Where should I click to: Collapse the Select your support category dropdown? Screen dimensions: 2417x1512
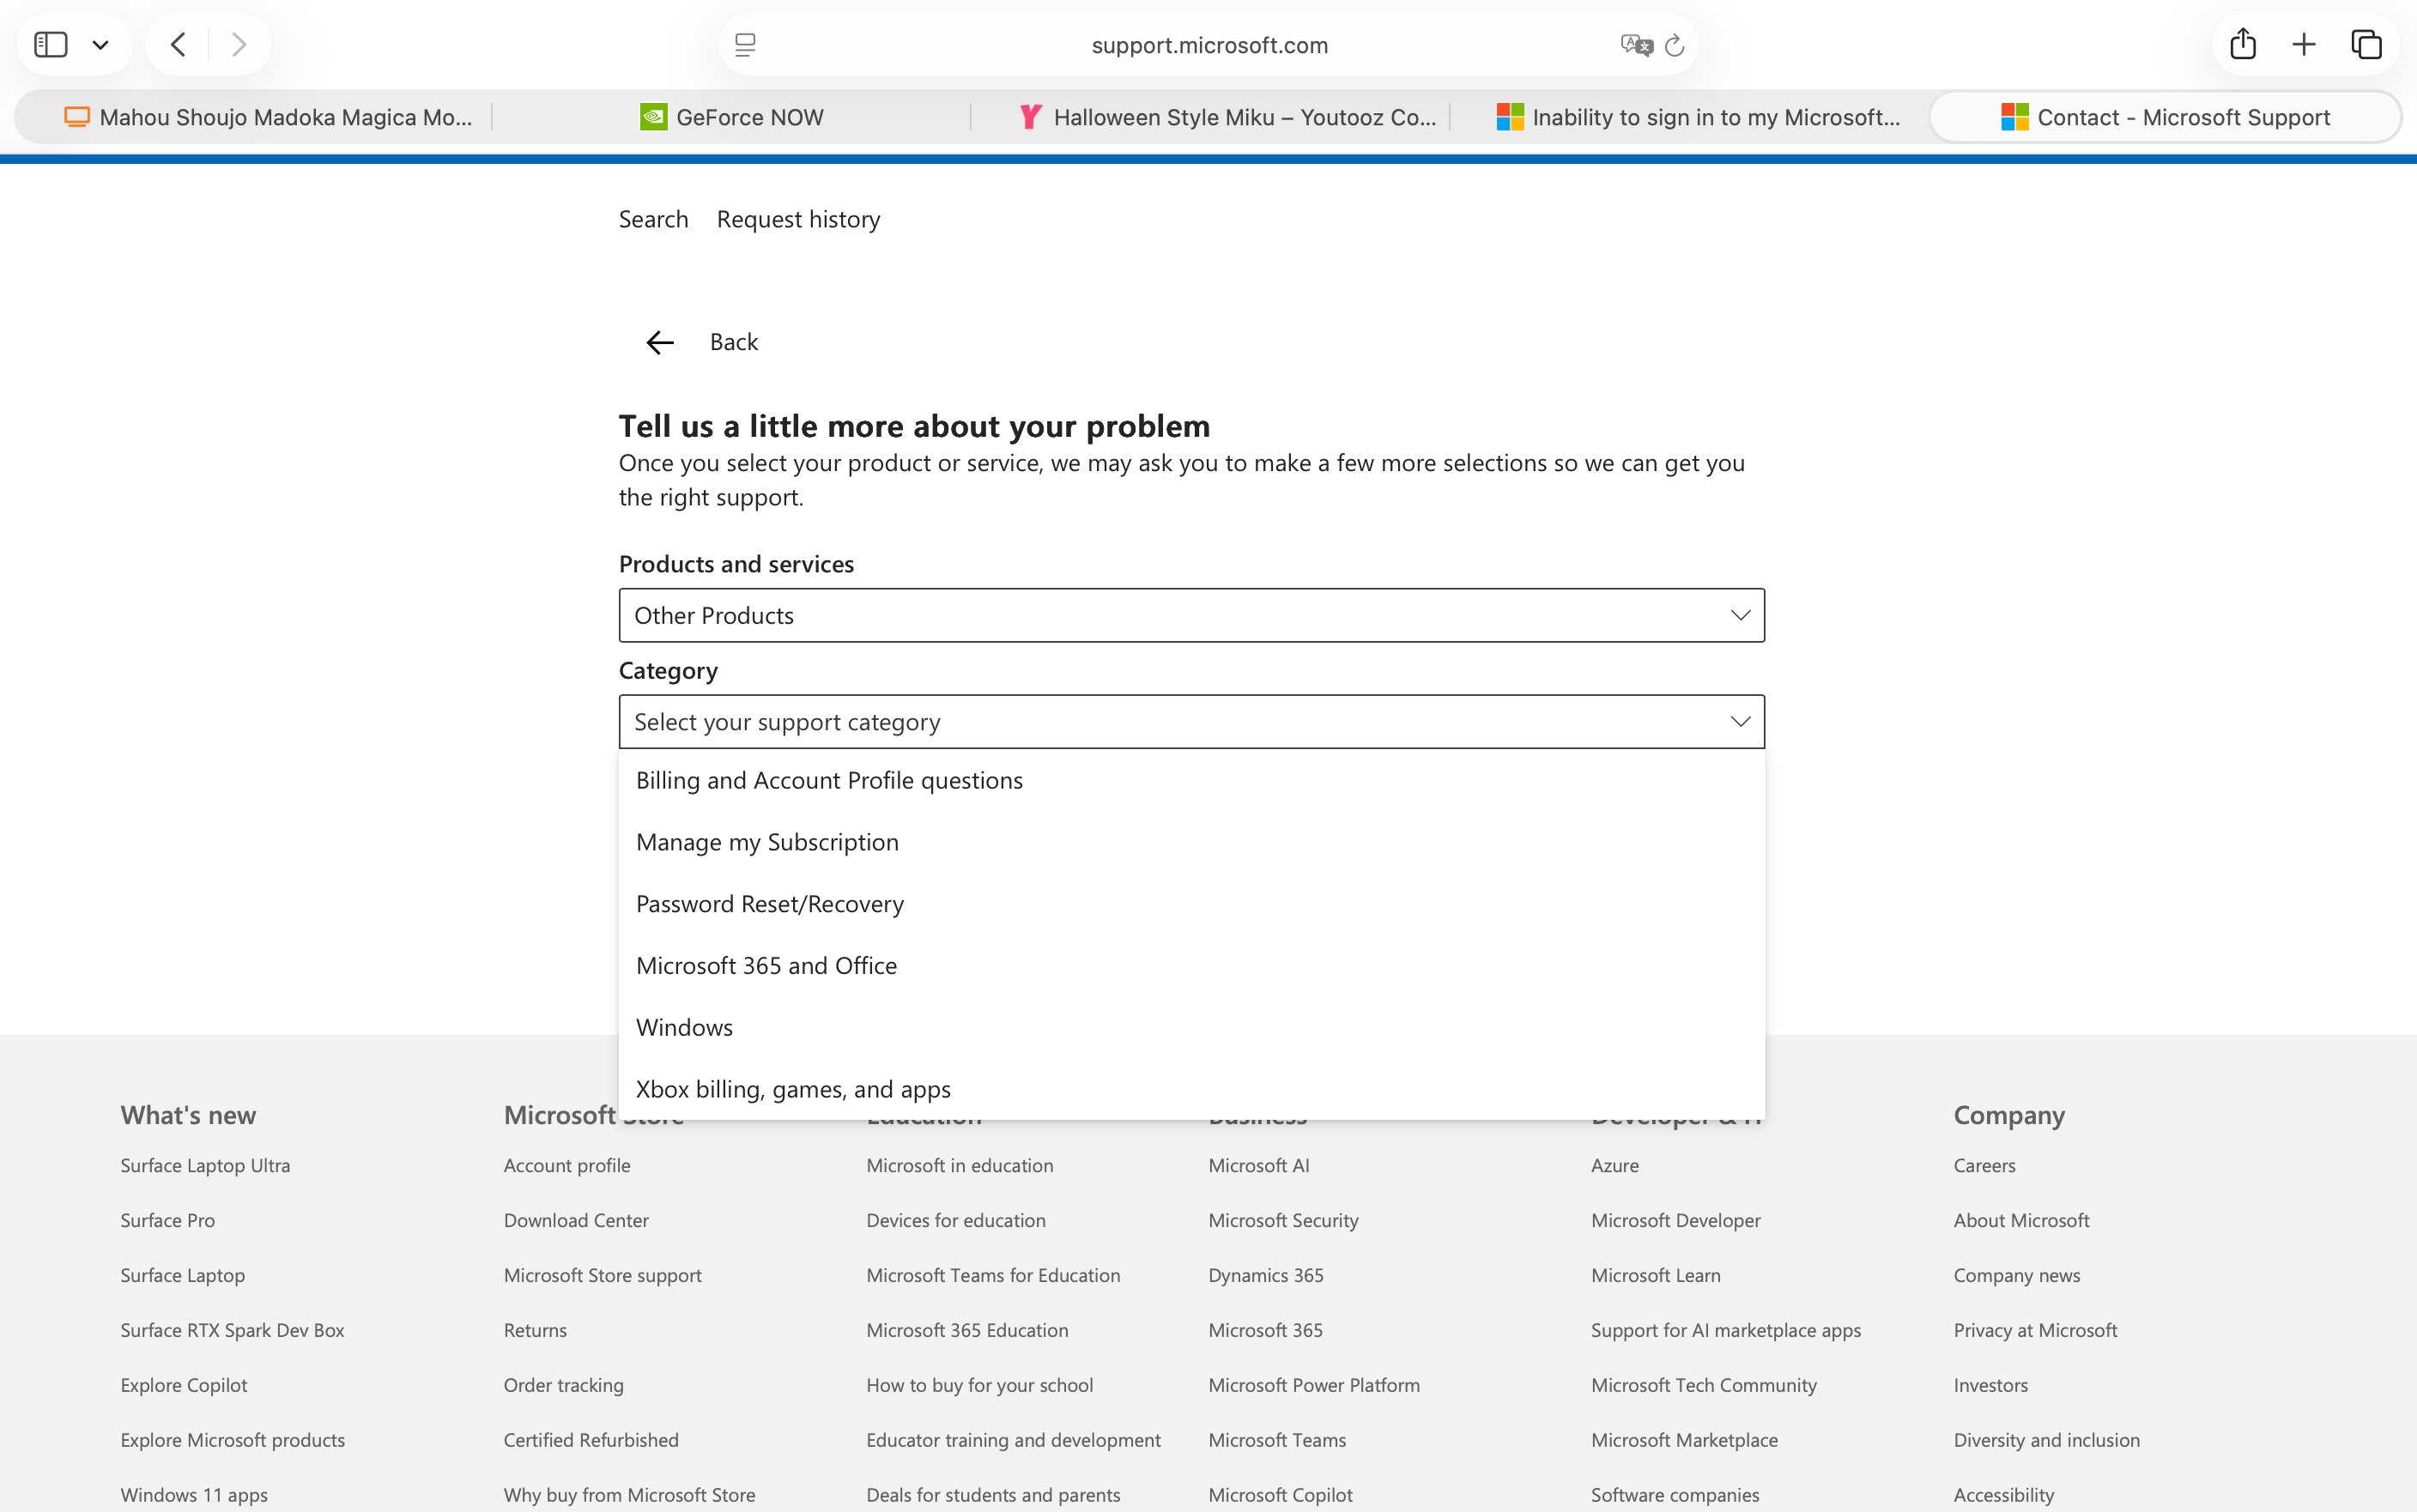(1191, 722)
